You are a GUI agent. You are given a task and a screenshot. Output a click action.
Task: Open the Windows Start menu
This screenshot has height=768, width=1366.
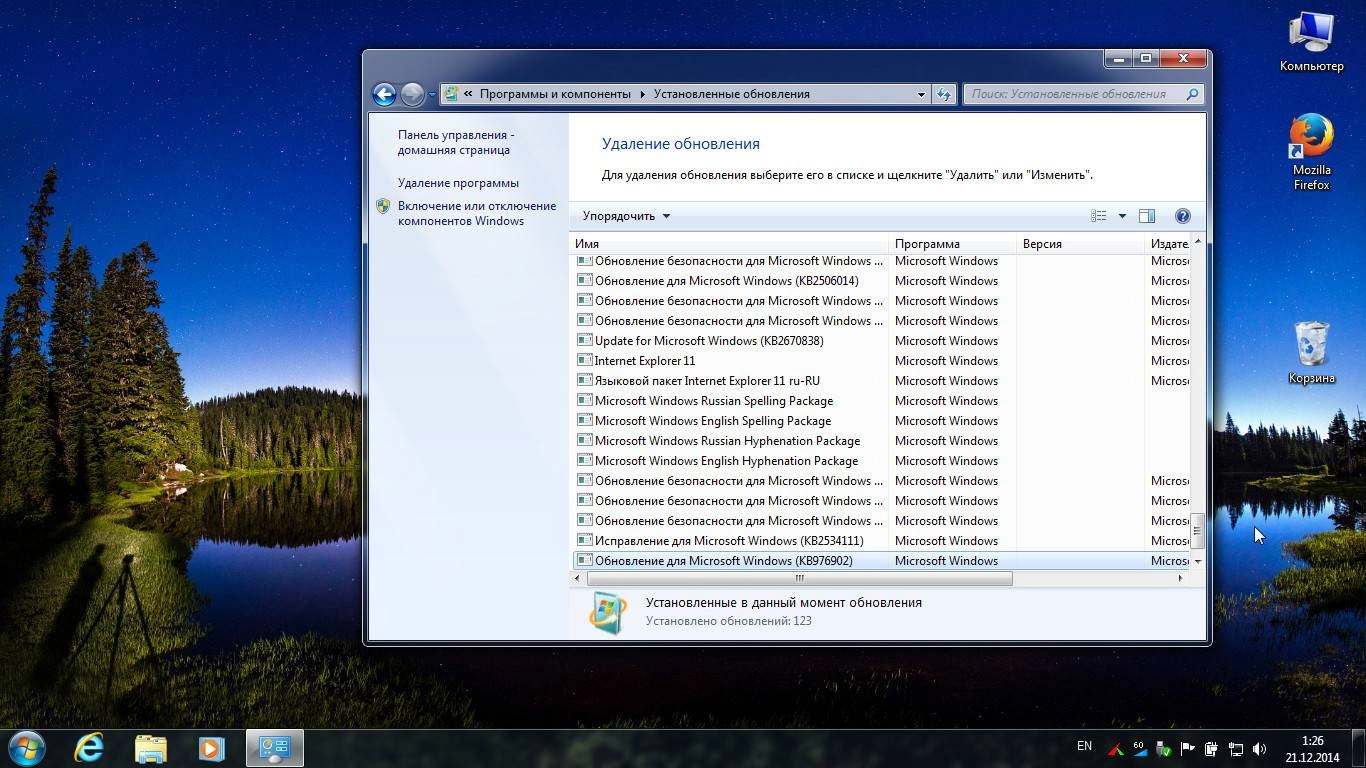click(x=25, y=747)
